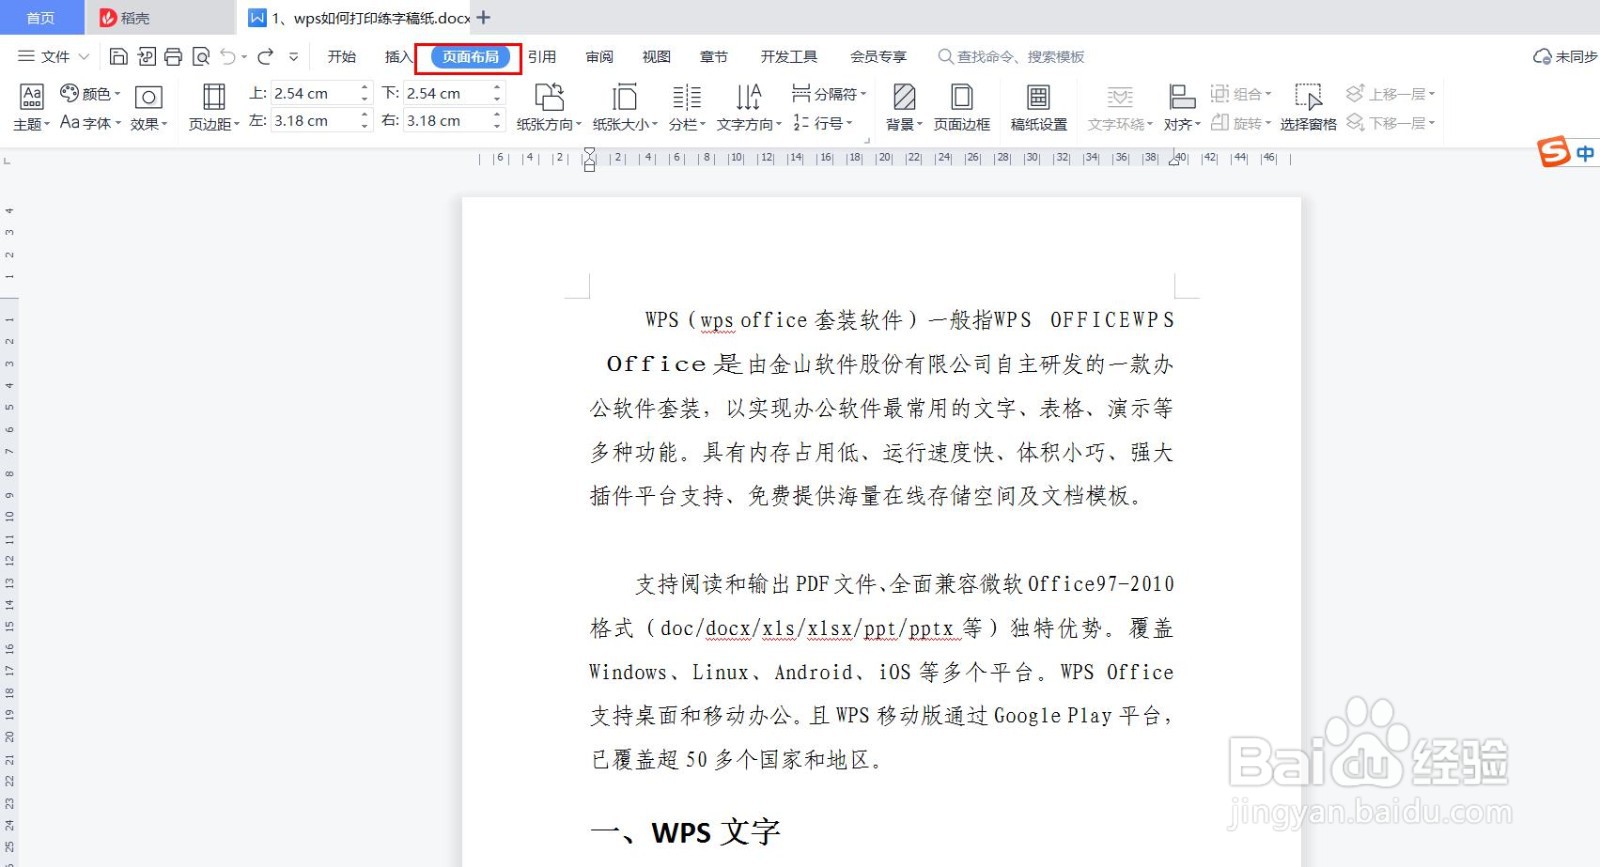1600x867 pixels.
Task: Increase the top margin with stepper up arrow
Action: pos(365,88)
